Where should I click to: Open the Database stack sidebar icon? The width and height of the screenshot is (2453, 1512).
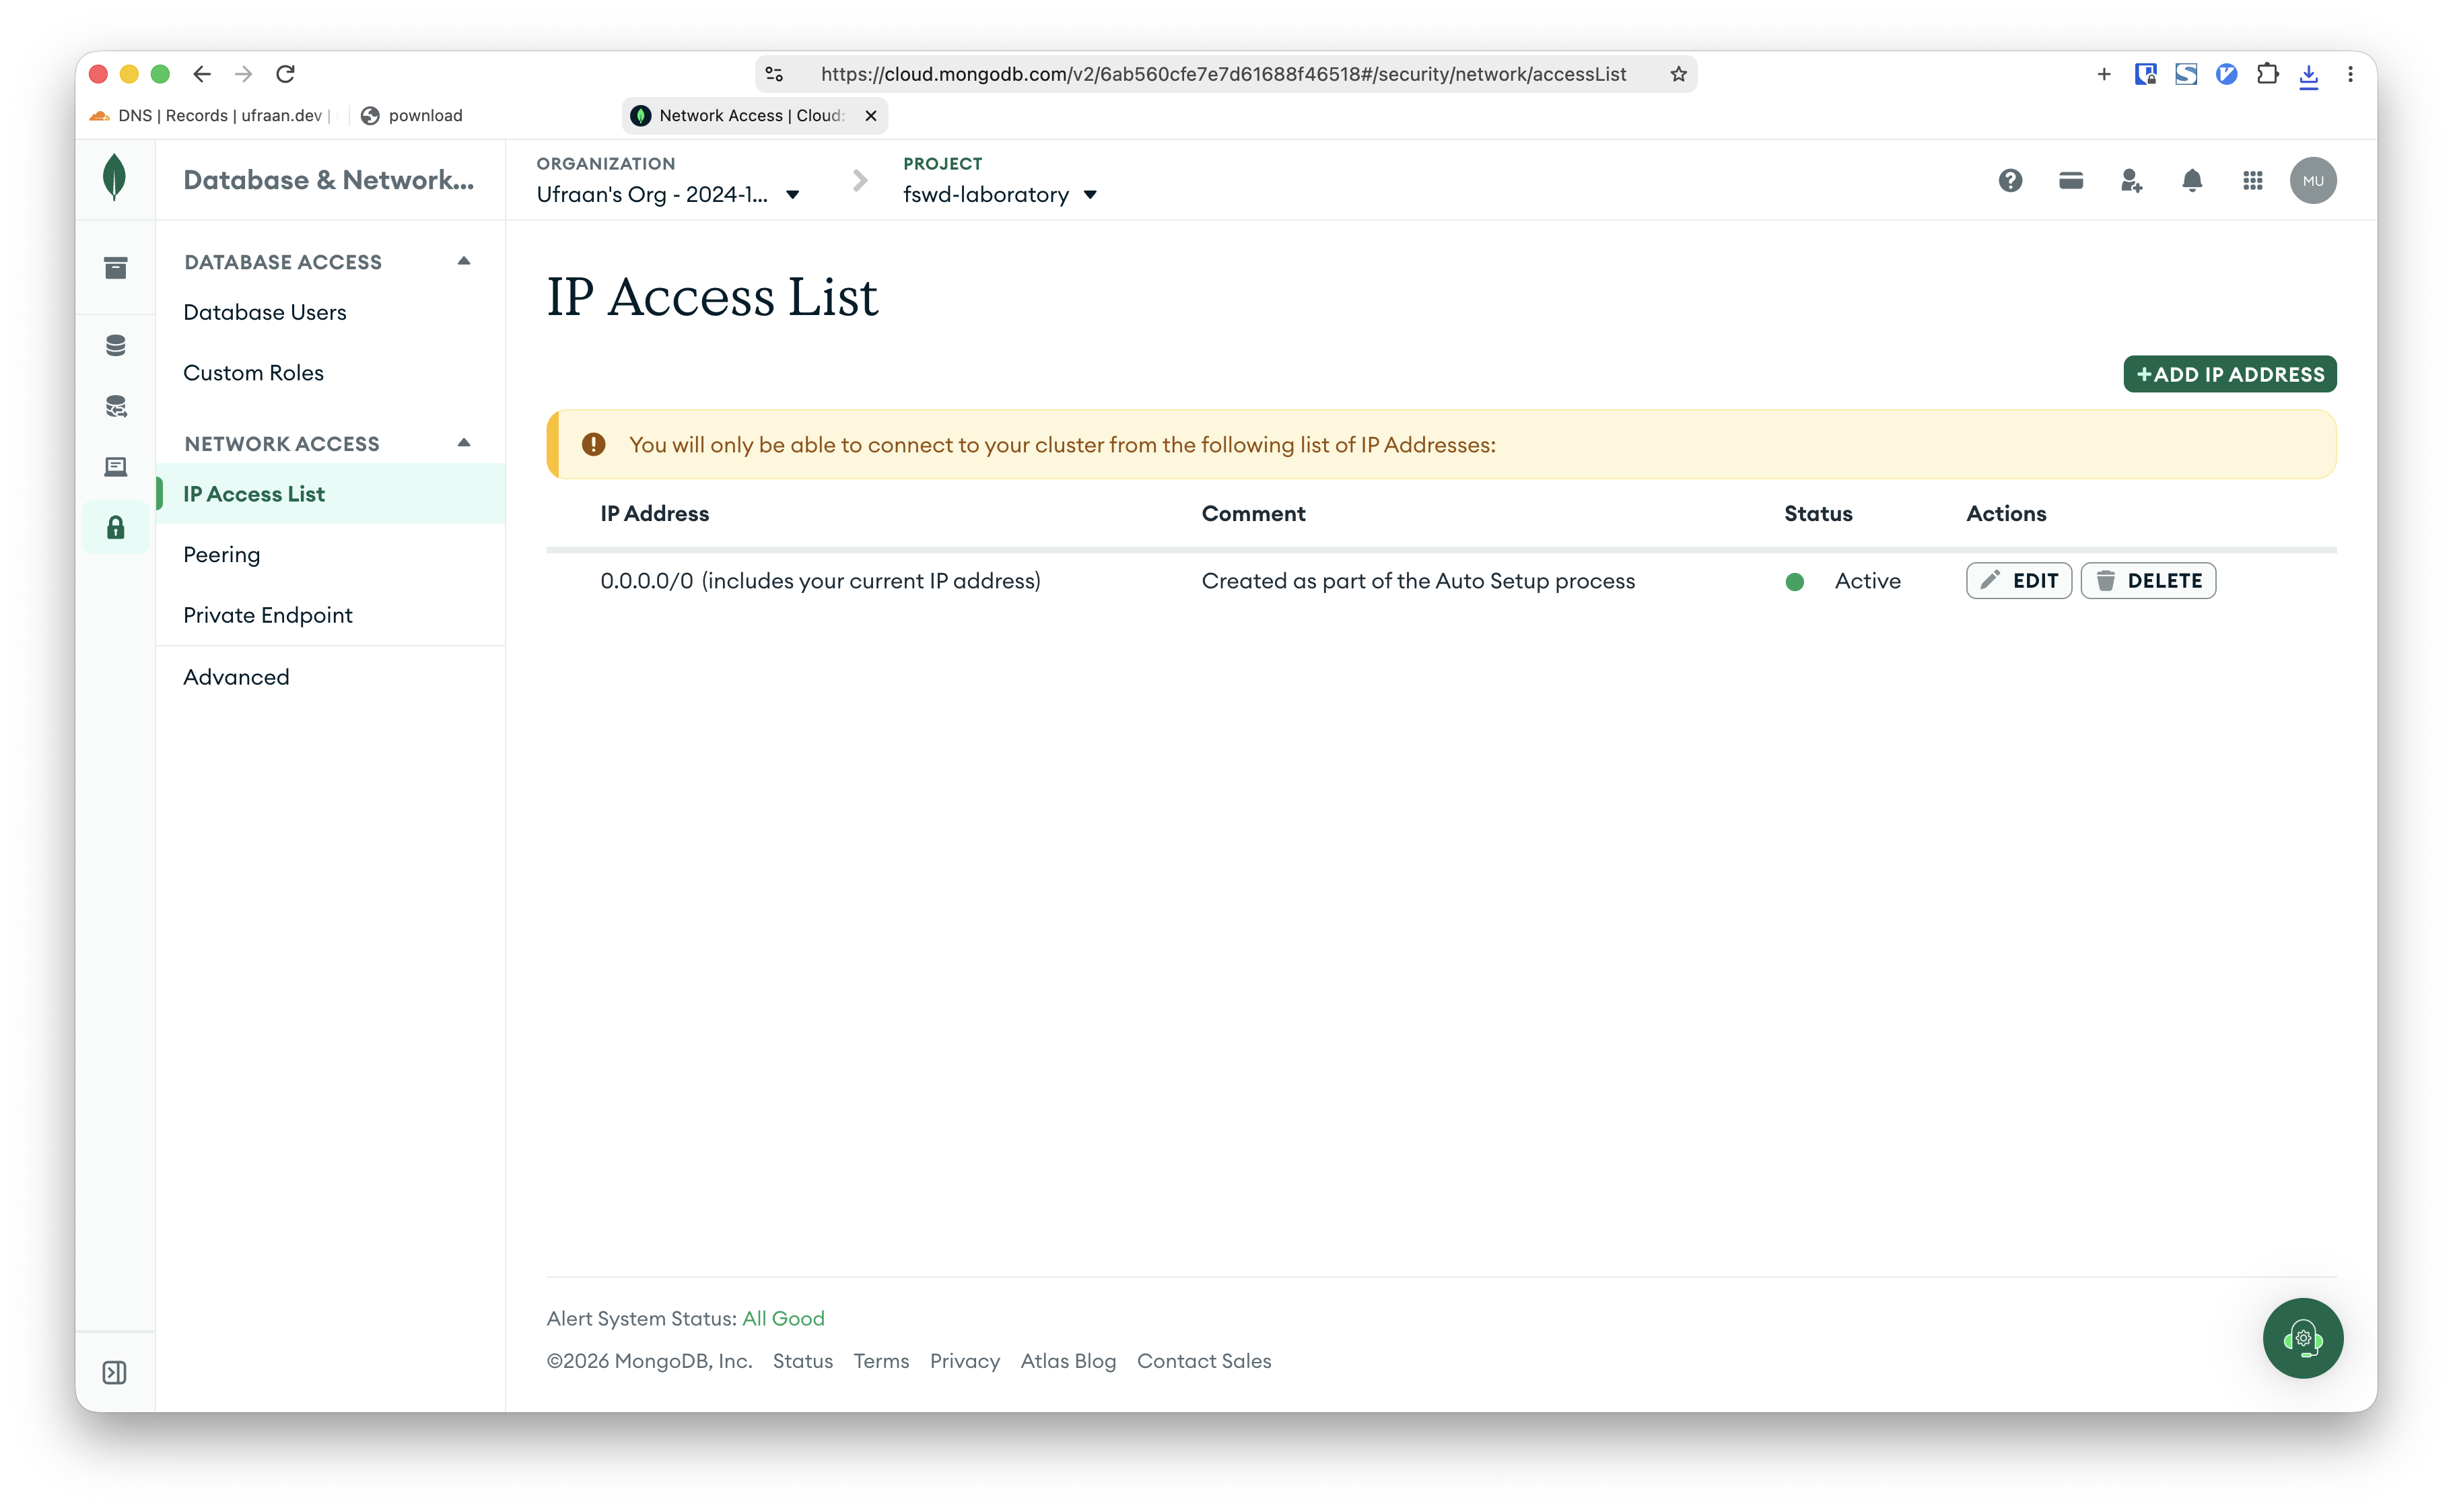point(115,345)
